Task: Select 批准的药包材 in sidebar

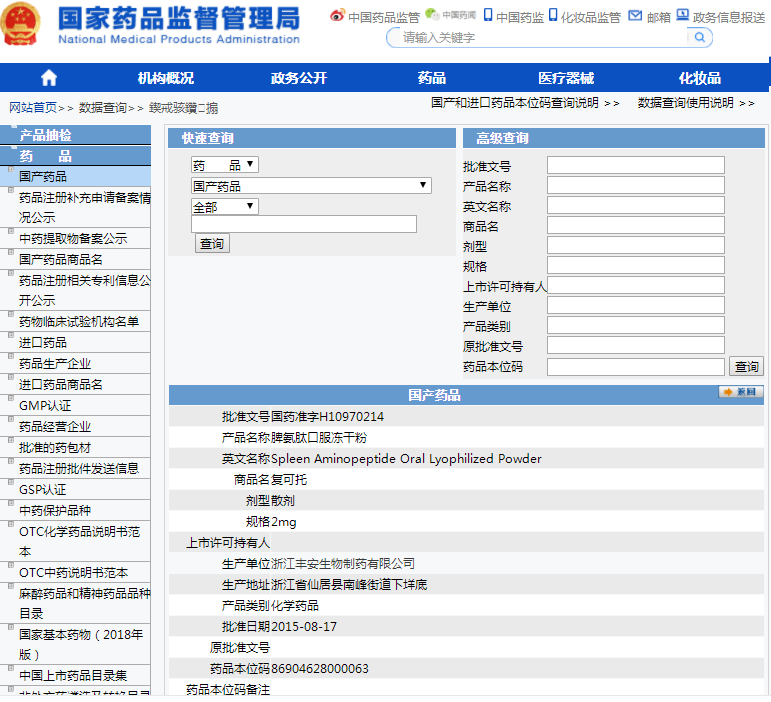Action: pyautogui.click(x=55, y=448)
